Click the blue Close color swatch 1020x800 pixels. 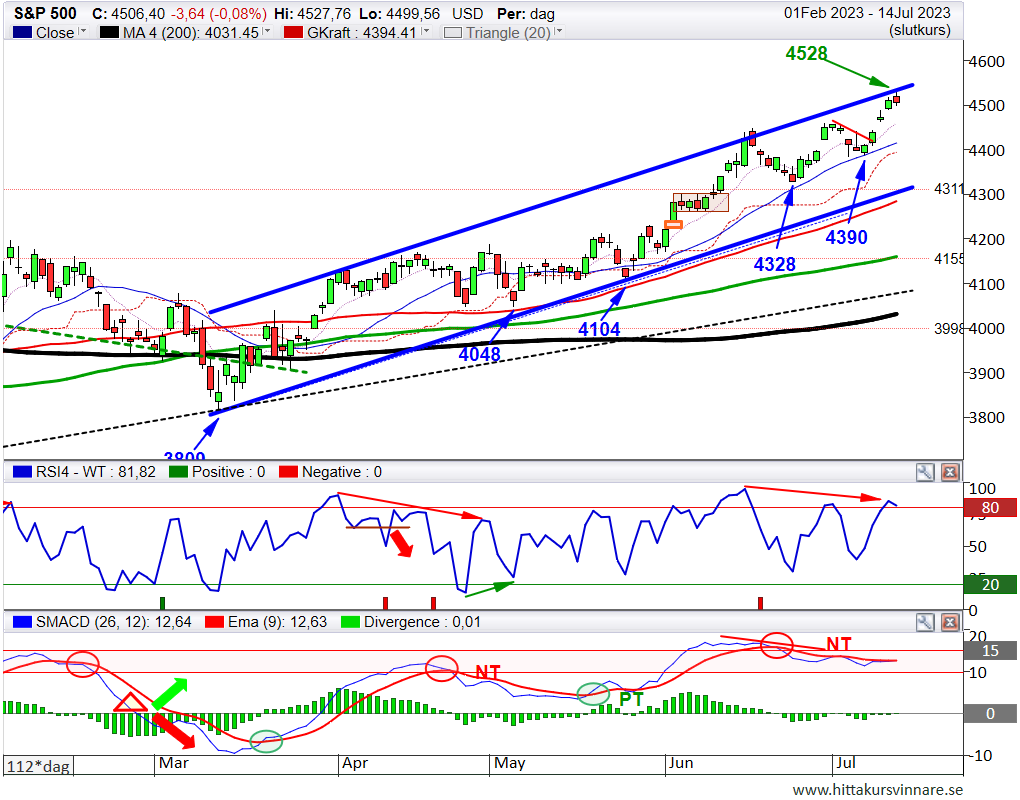[x=22, y=33]
